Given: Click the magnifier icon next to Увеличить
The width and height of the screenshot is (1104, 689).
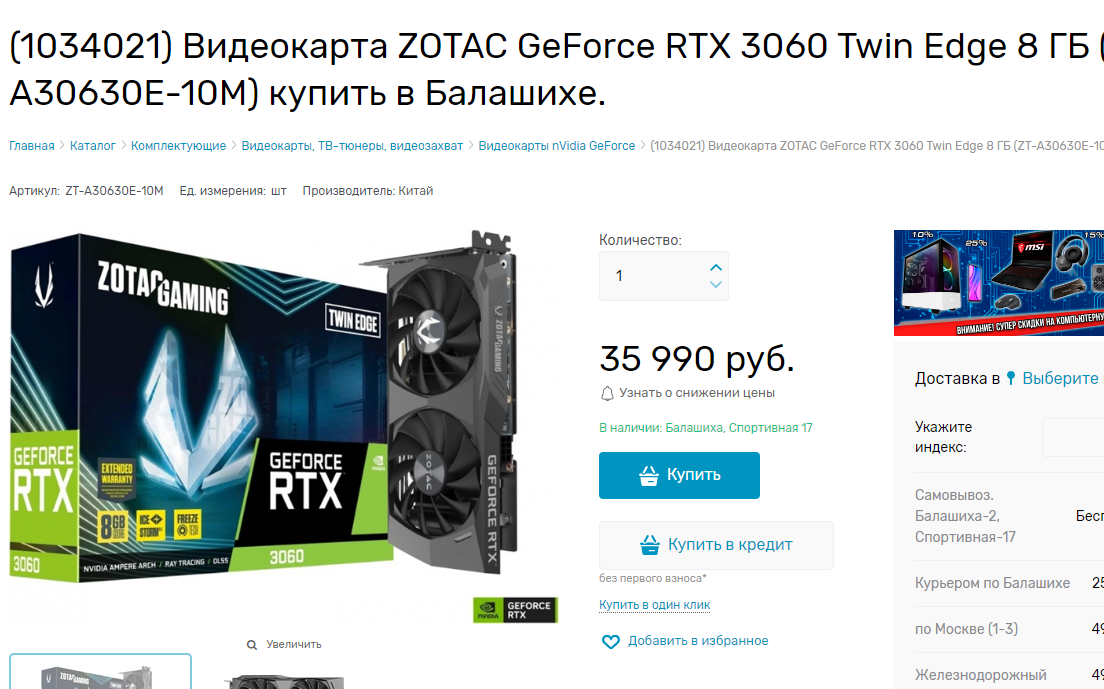Looking at the screenshot, I should (x=251, y=645).
